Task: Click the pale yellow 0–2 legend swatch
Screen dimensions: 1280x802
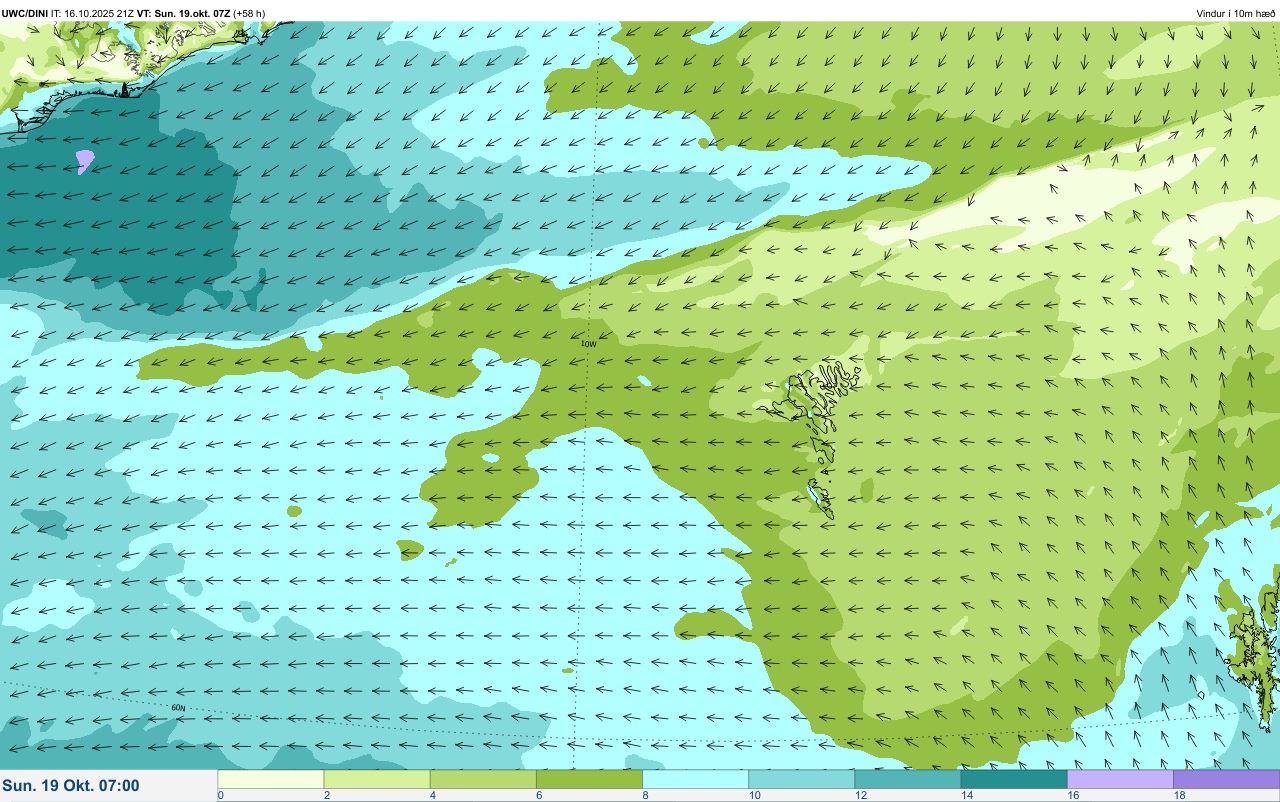Action: tap(271, 779)
